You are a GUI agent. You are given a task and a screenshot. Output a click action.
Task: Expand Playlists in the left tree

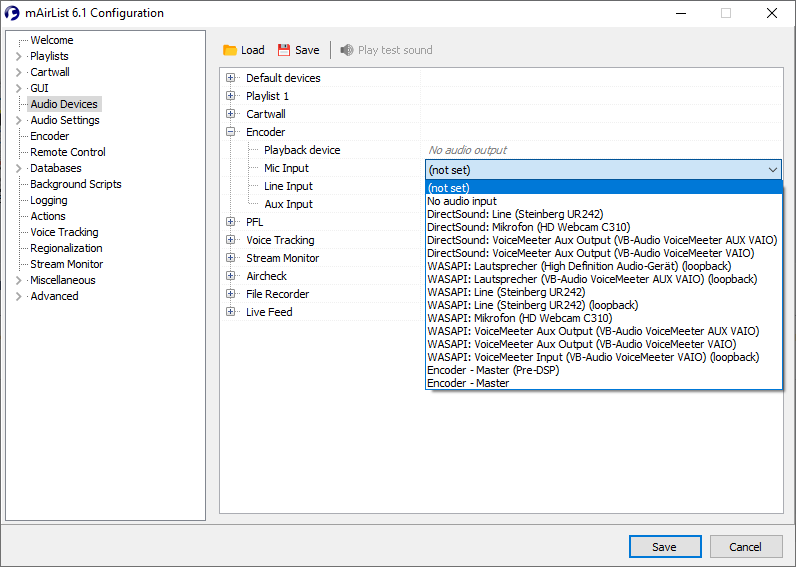pos(19,56)
